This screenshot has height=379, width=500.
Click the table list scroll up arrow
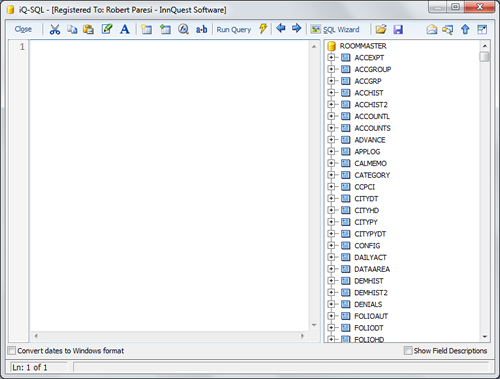[485, 46]
